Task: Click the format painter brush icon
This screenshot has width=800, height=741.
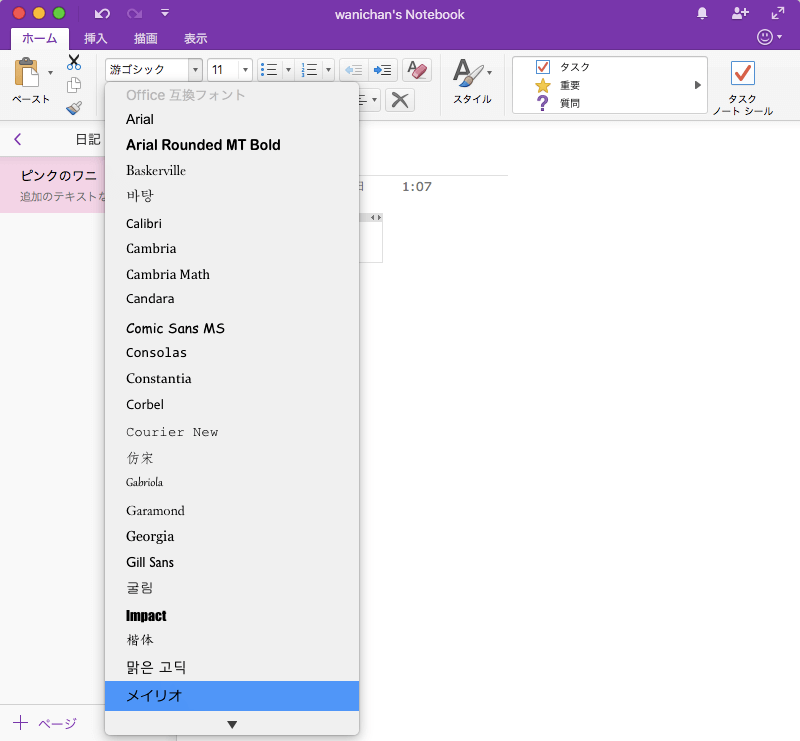Action: tap(74, 108)
